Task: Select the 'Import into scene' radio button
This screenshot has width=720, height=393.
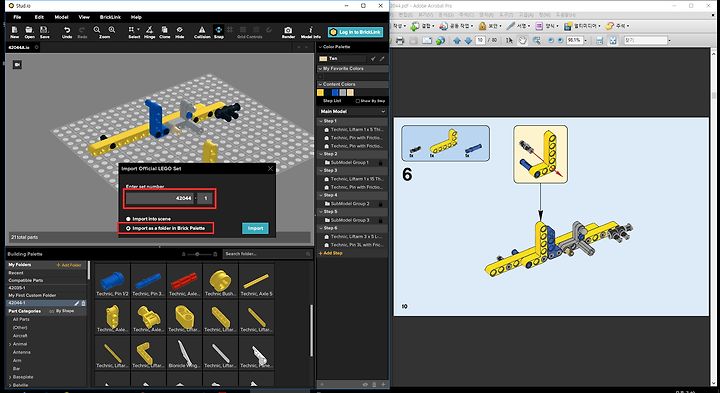Action: coord(129,219)
